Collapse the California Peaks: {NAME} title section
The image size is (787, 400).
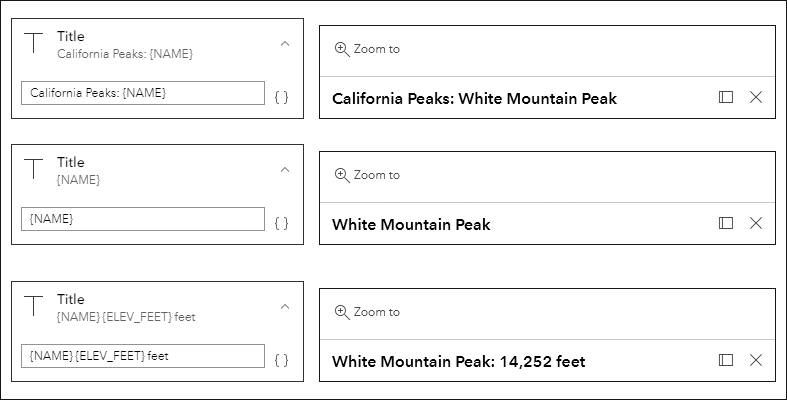click(x=285, y=44)
